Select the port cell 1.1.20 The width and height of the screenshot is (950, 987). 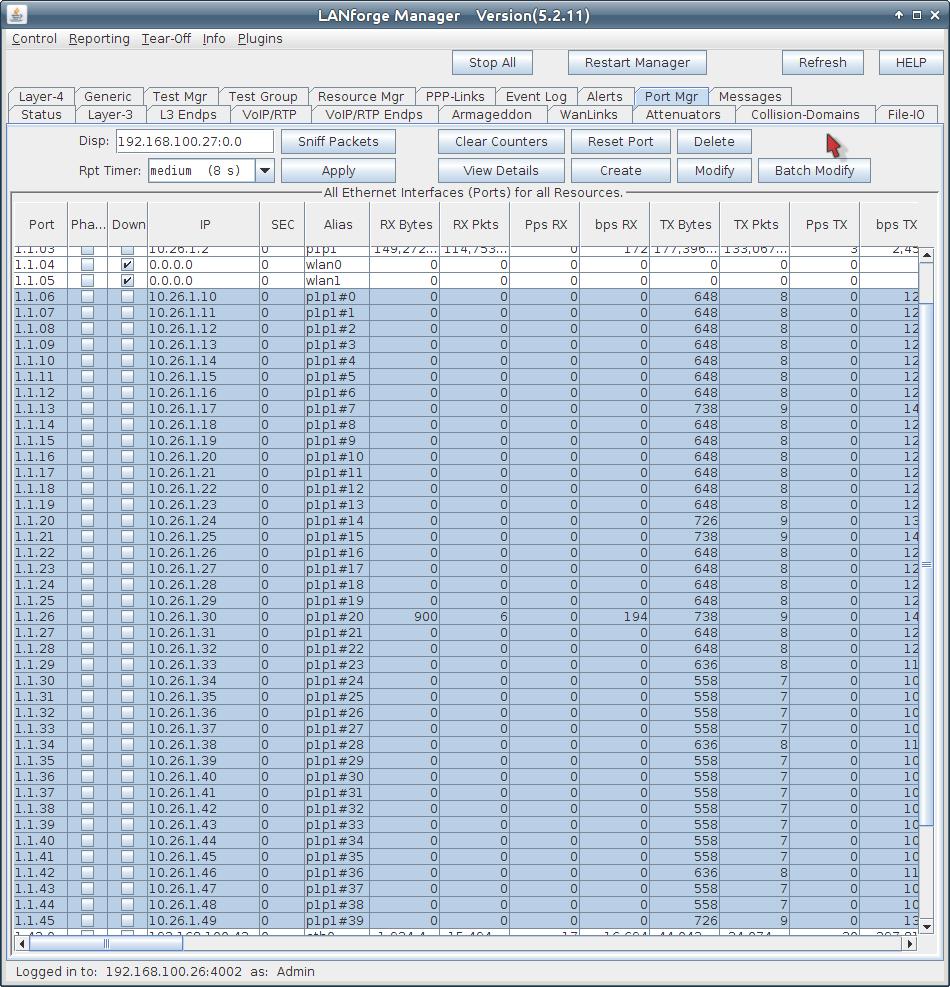tap(41, 521)
